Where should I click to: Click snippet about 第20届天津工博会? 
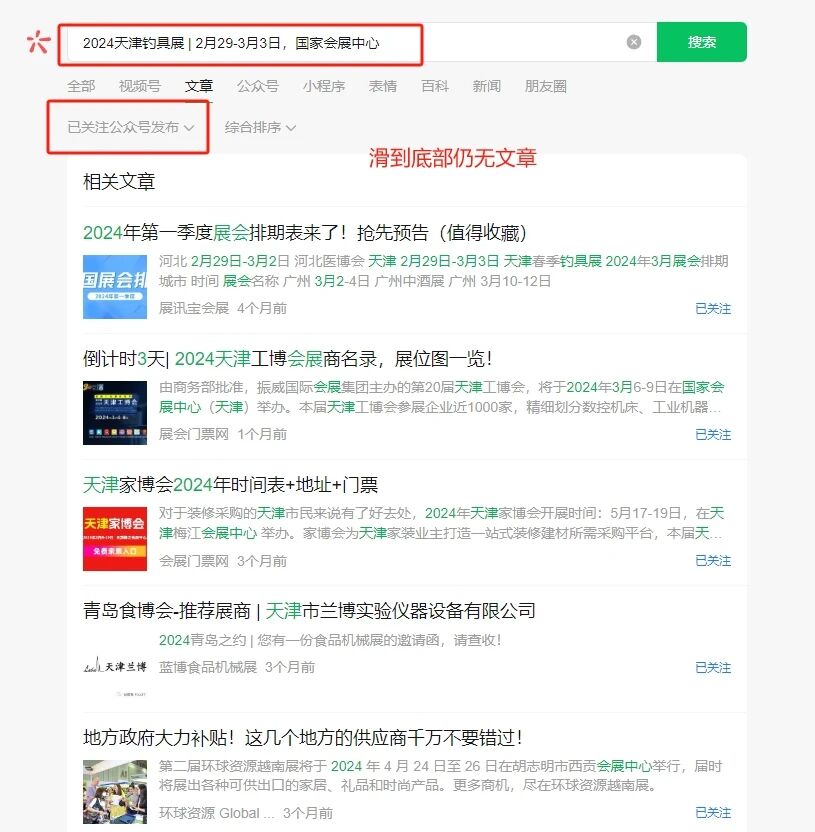click(x=441, y=397)
